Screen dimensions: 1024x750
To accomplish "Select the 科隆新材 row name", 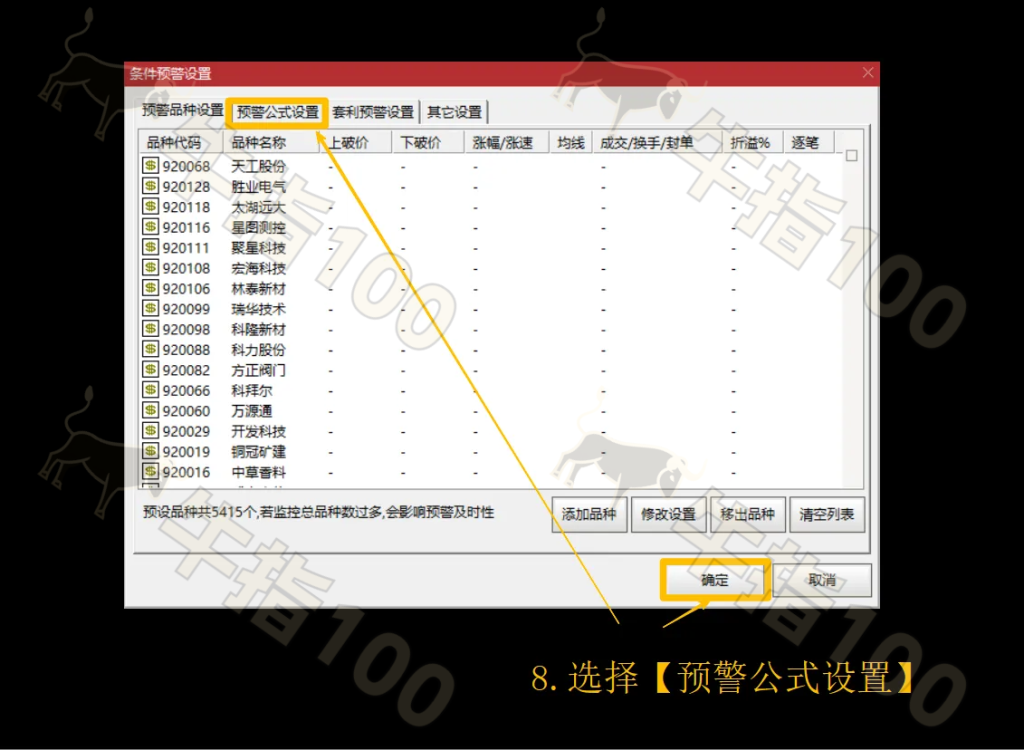I will coord(259,329).
